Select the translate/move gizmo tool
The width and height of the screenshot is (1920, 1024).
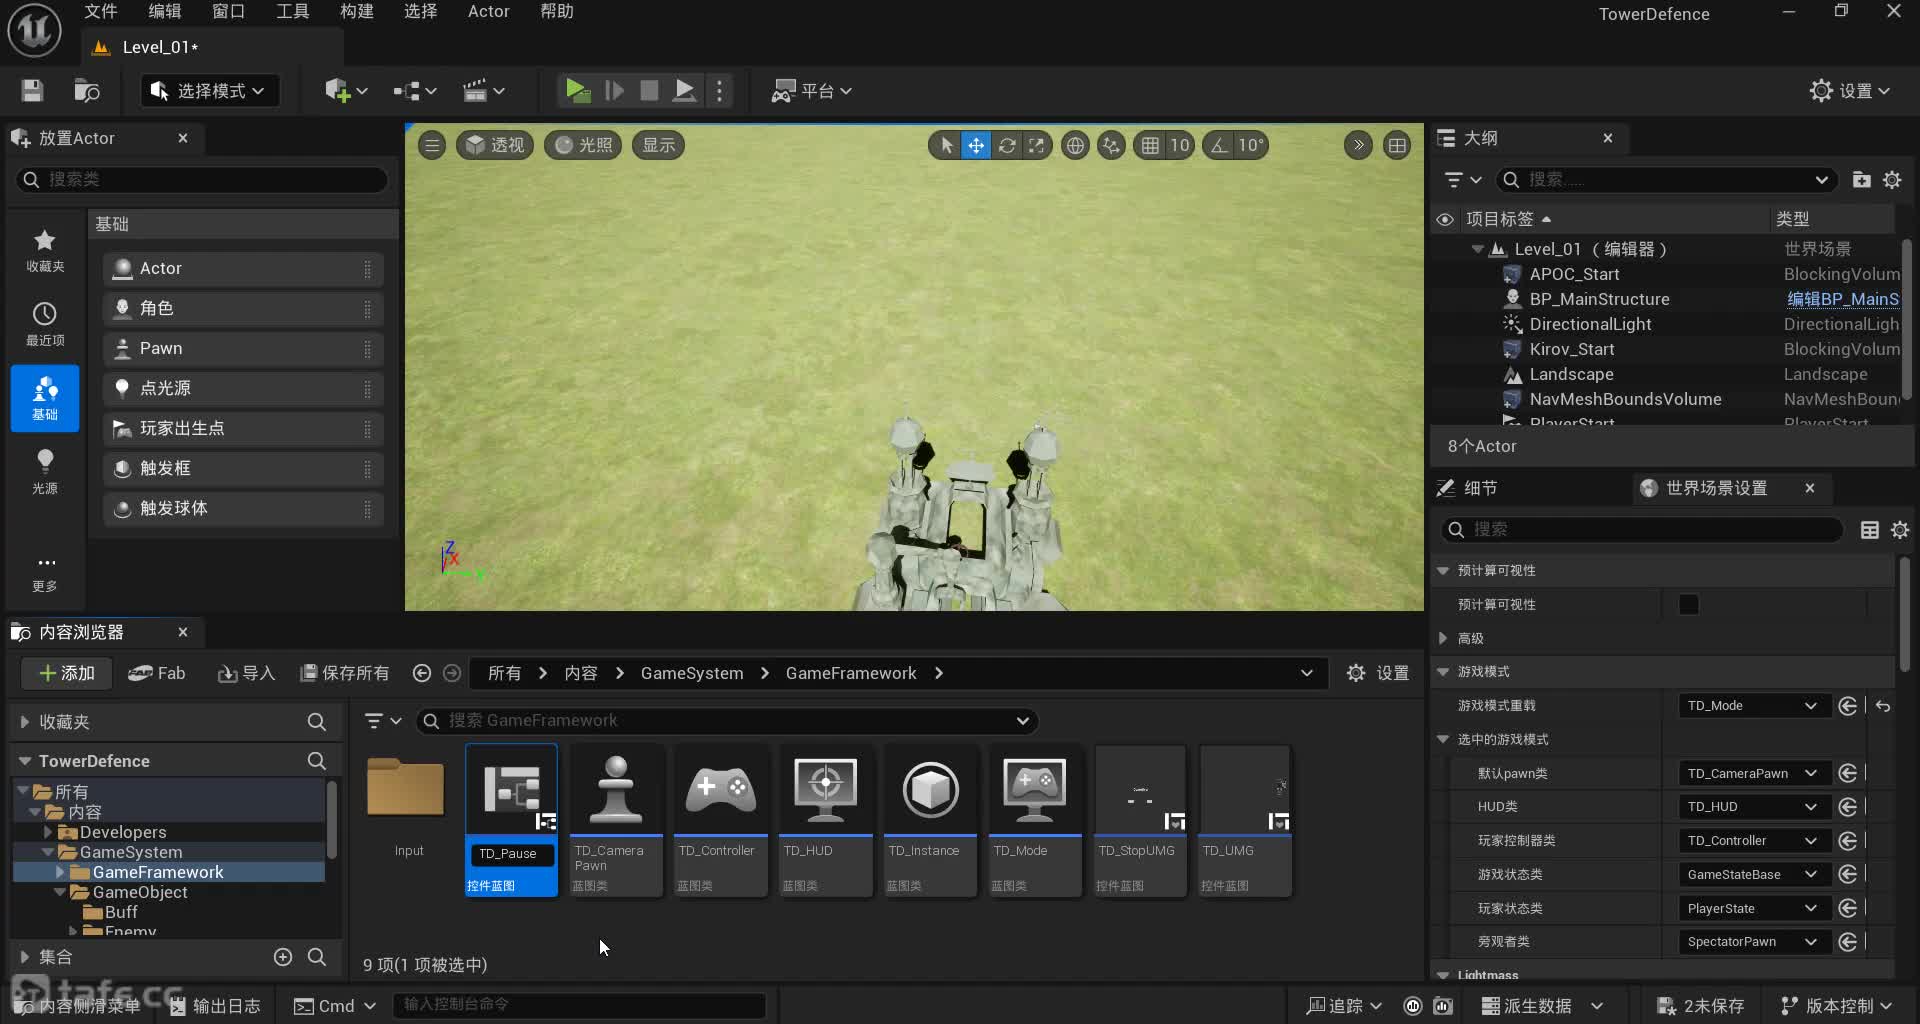coord(975,146)
